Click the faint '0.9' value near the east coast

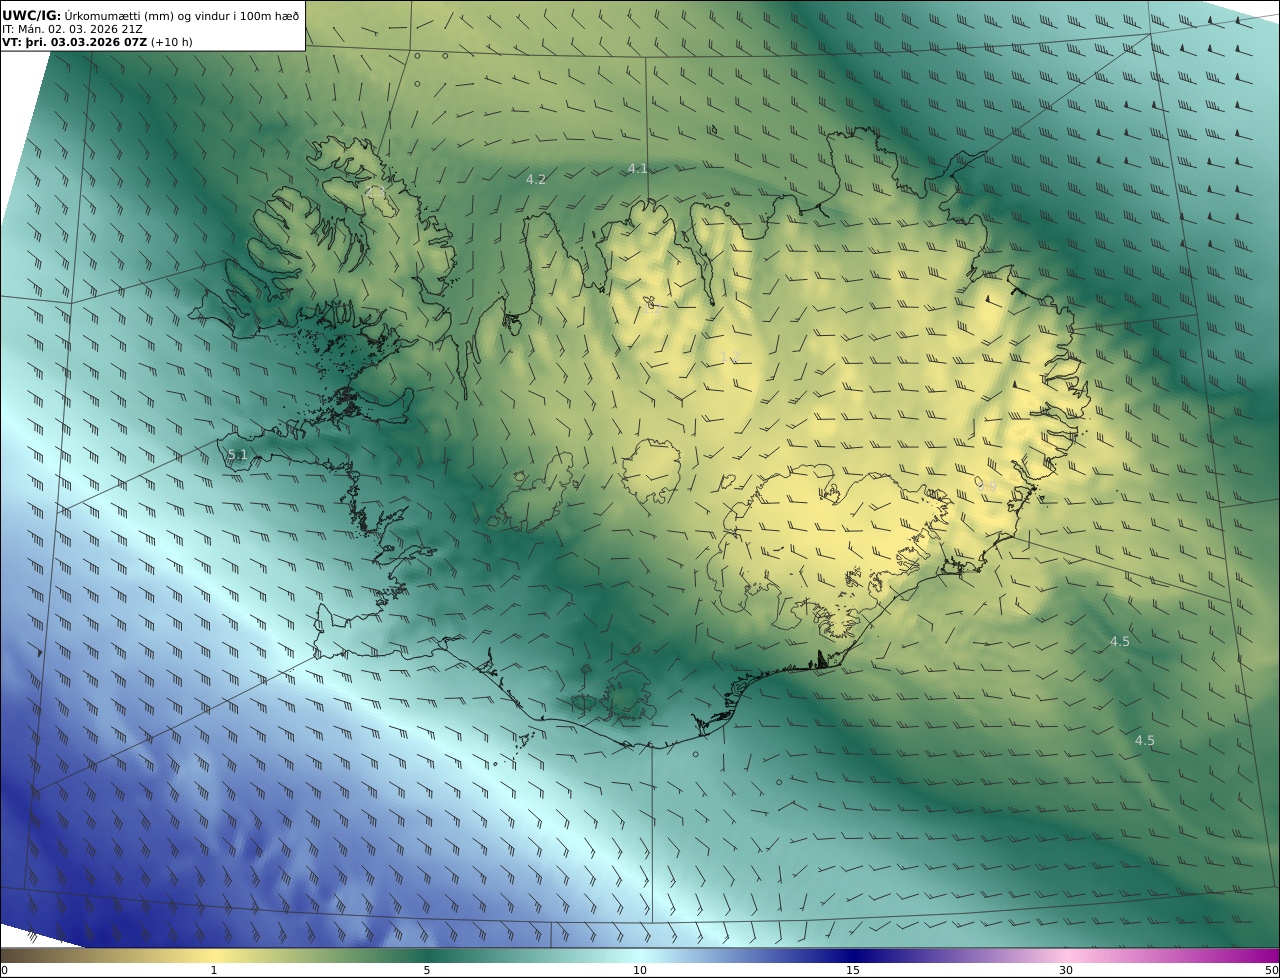(x=988, y=485)
